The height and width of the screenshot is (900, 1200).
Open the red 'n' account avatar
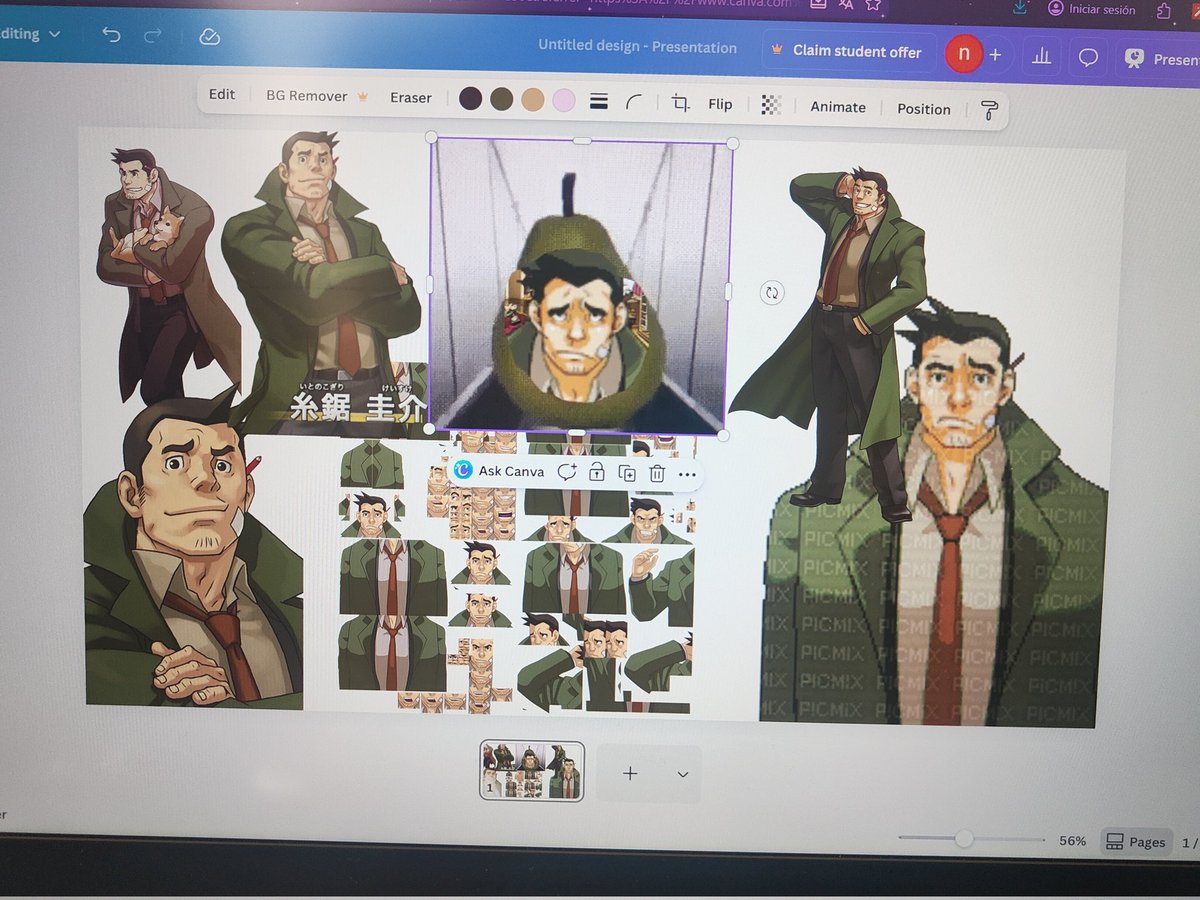(964, 54)
